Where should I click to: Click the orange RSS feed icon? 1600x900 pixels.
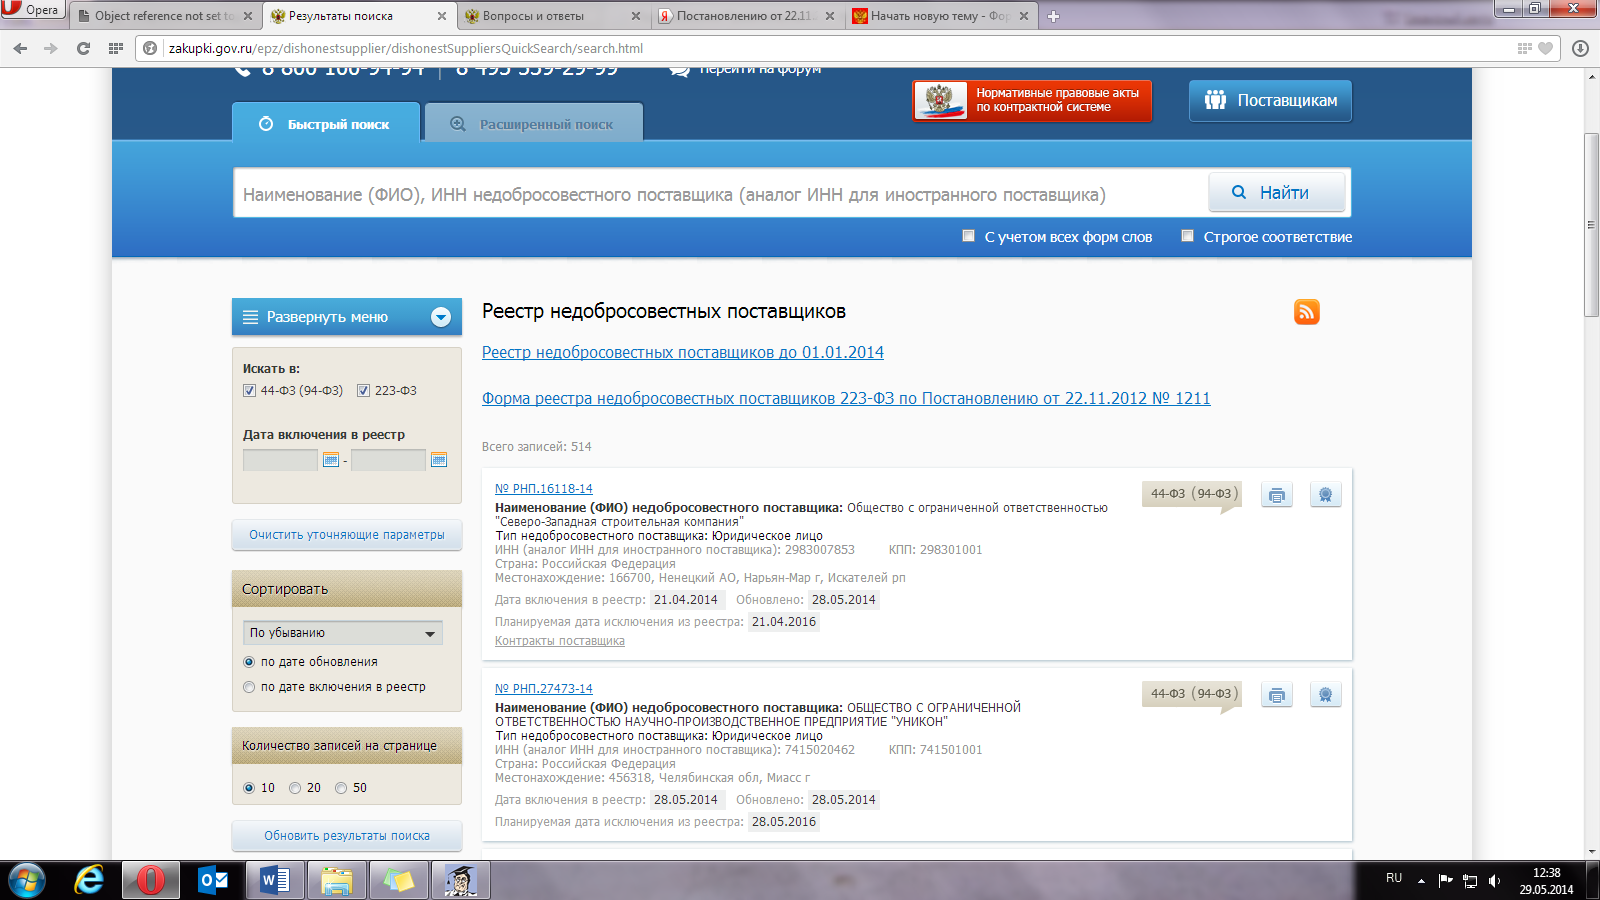pos(1306,312)
